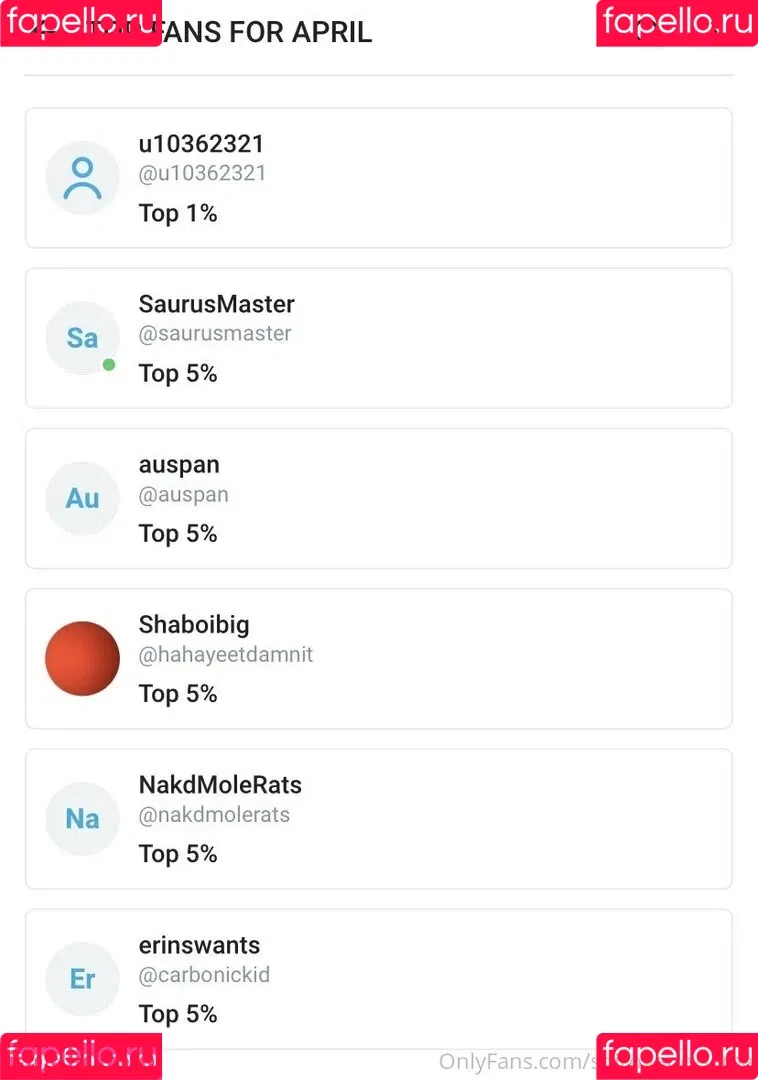Open the erinswants display name

click(x=199, y=945)
